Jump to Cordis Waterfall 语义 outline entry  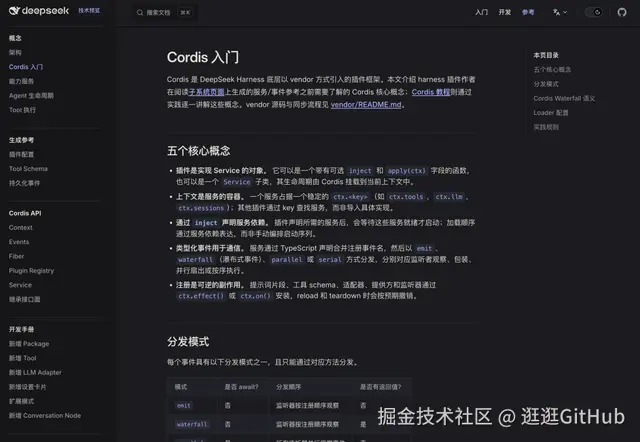564,98
